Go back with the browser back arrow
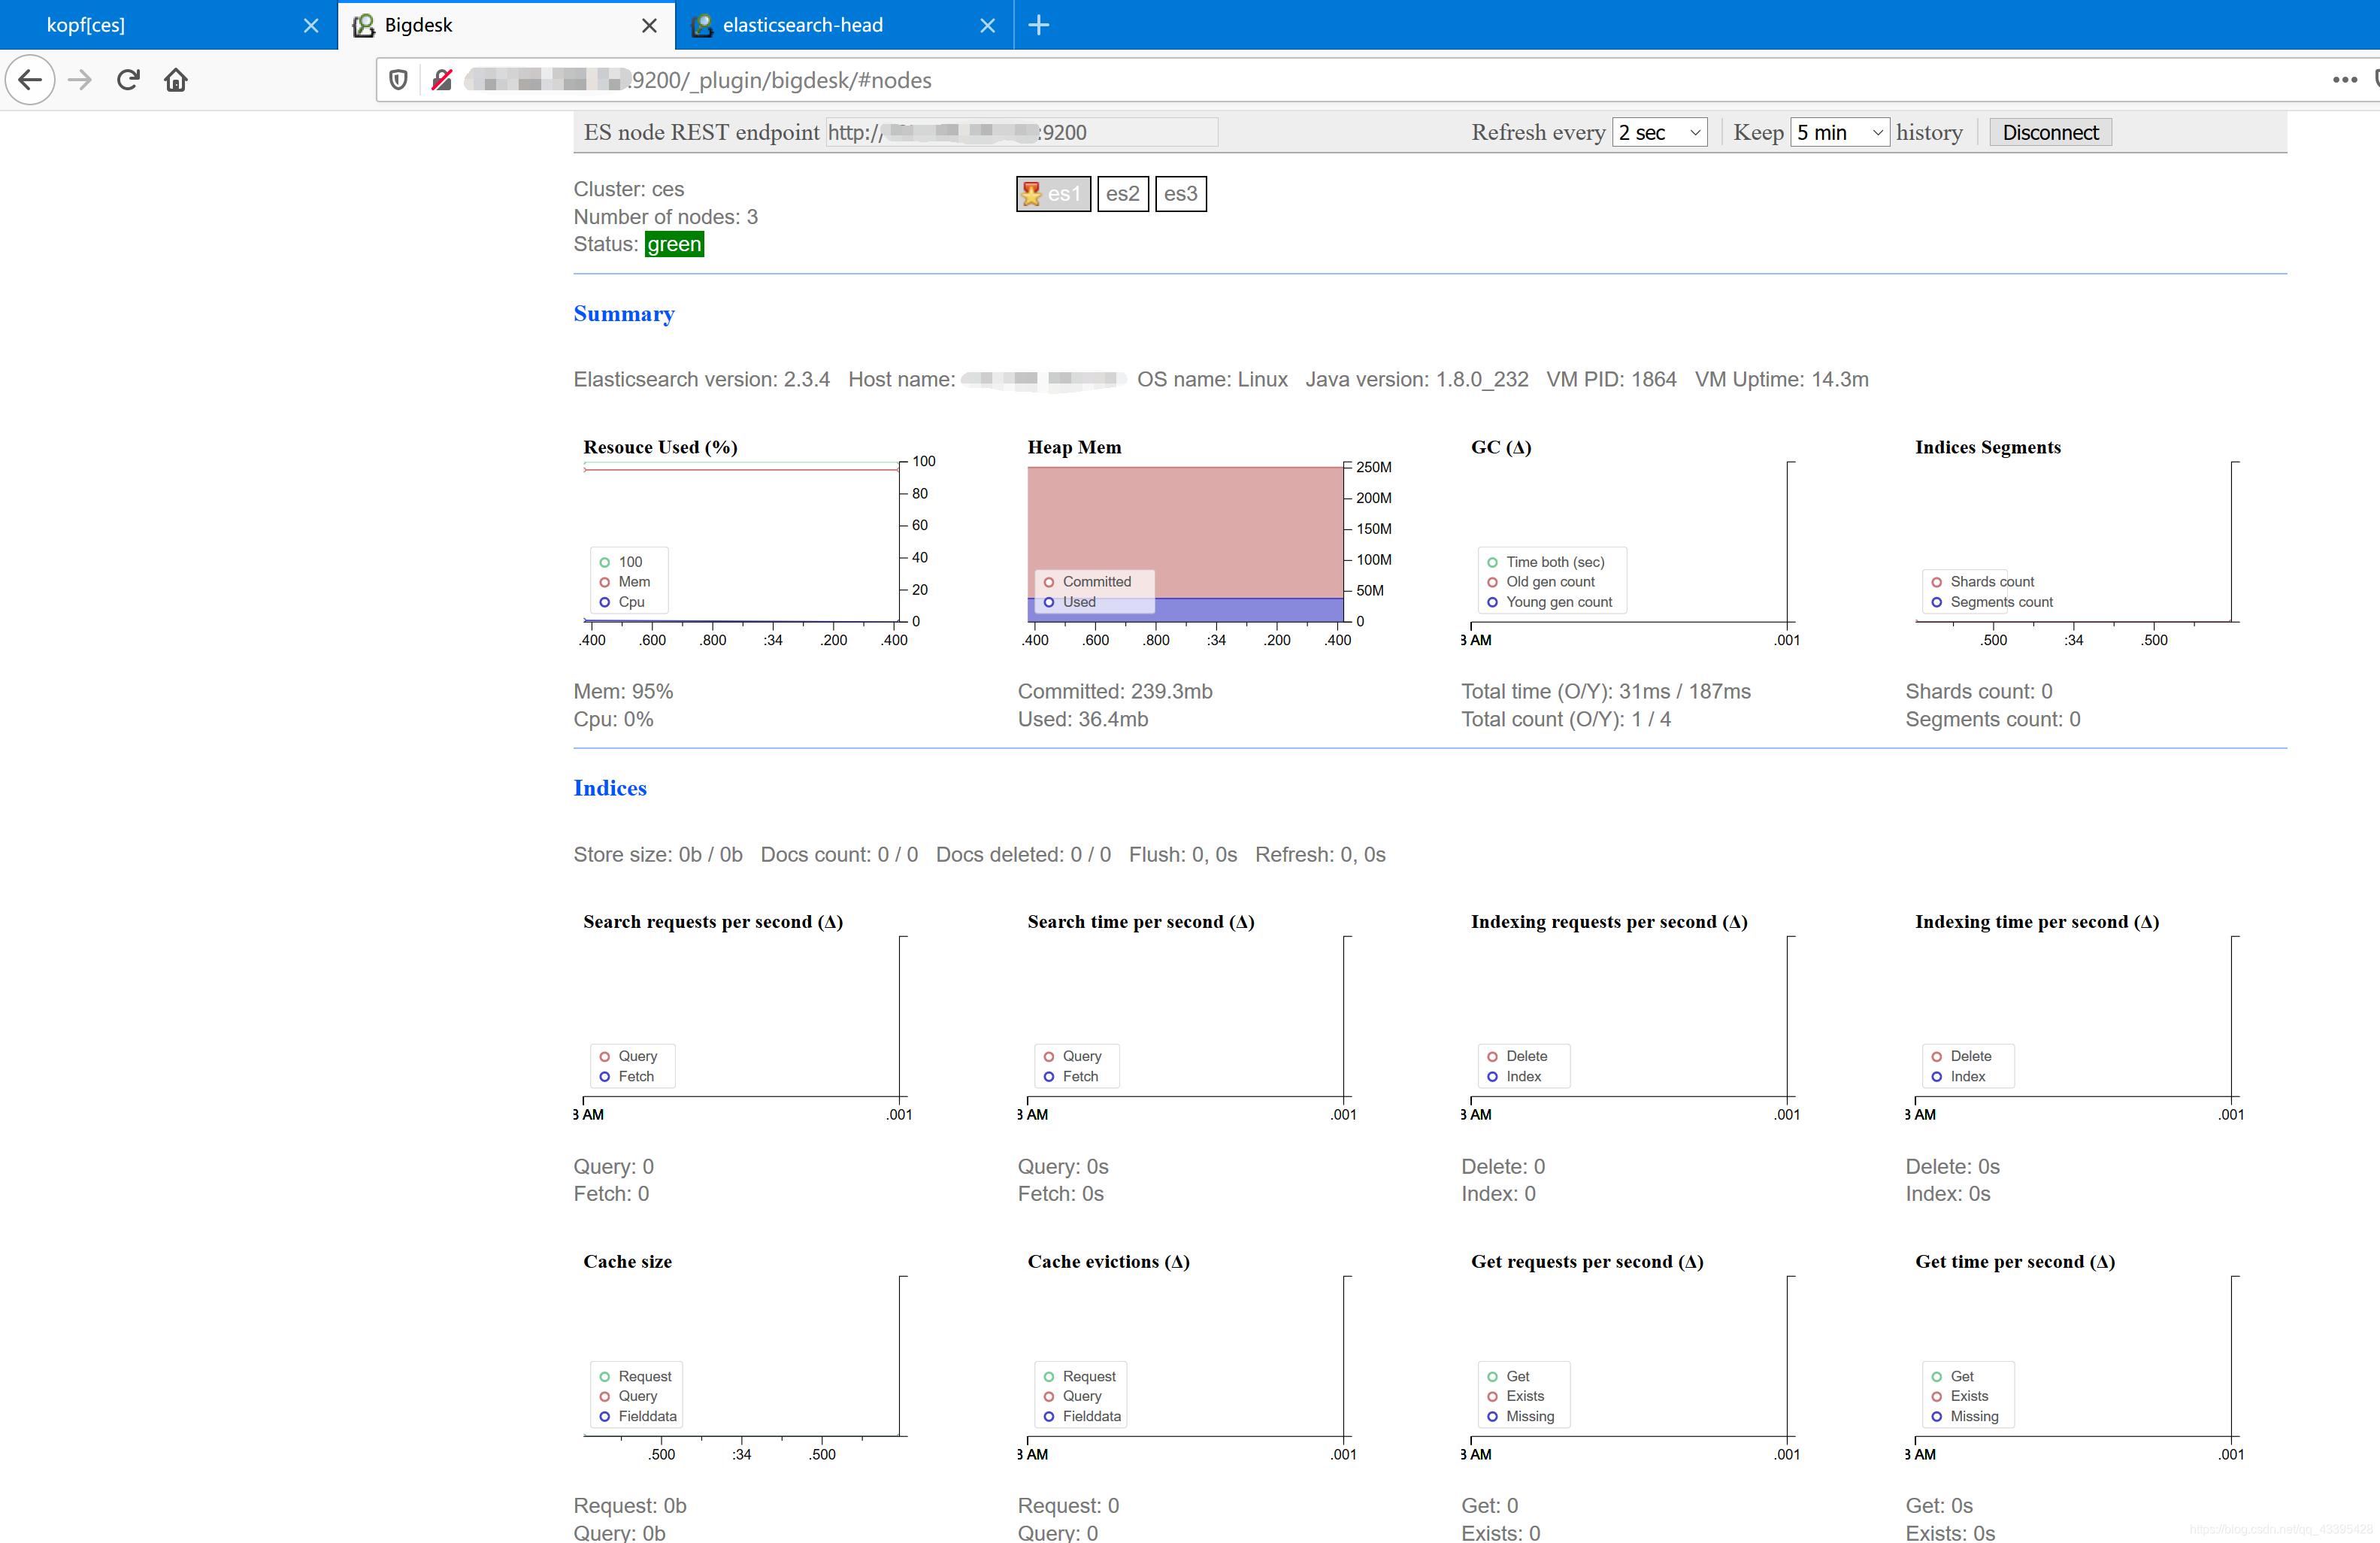The image size is (2380, 1543). pyautogui.click(x=30, y=80)
